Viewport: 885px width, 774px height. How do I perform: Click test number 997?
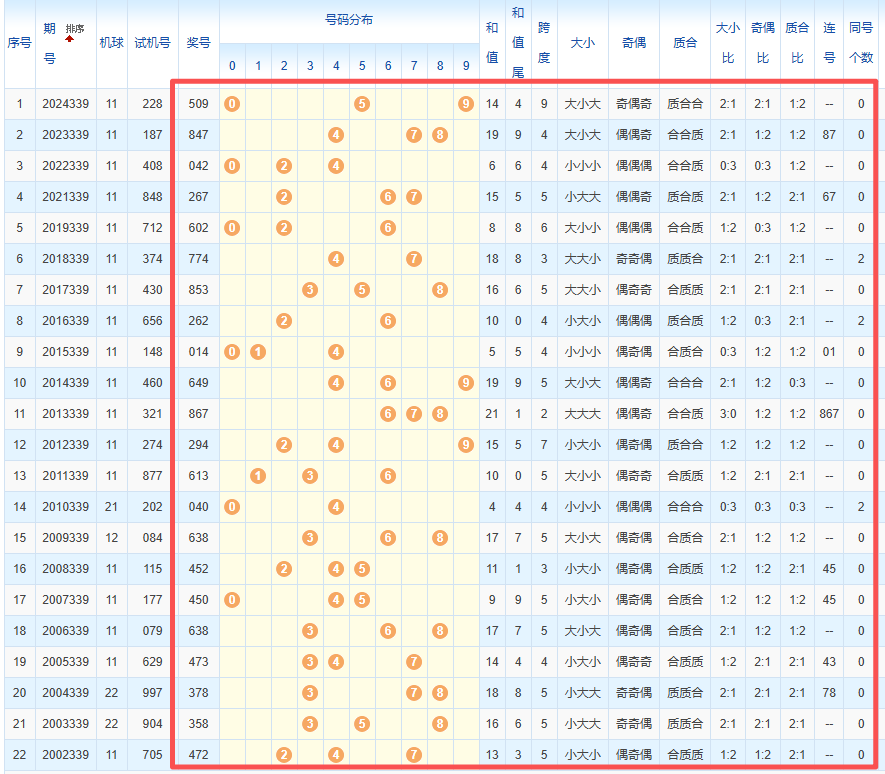pyautogui.click(x=152, y=693)
